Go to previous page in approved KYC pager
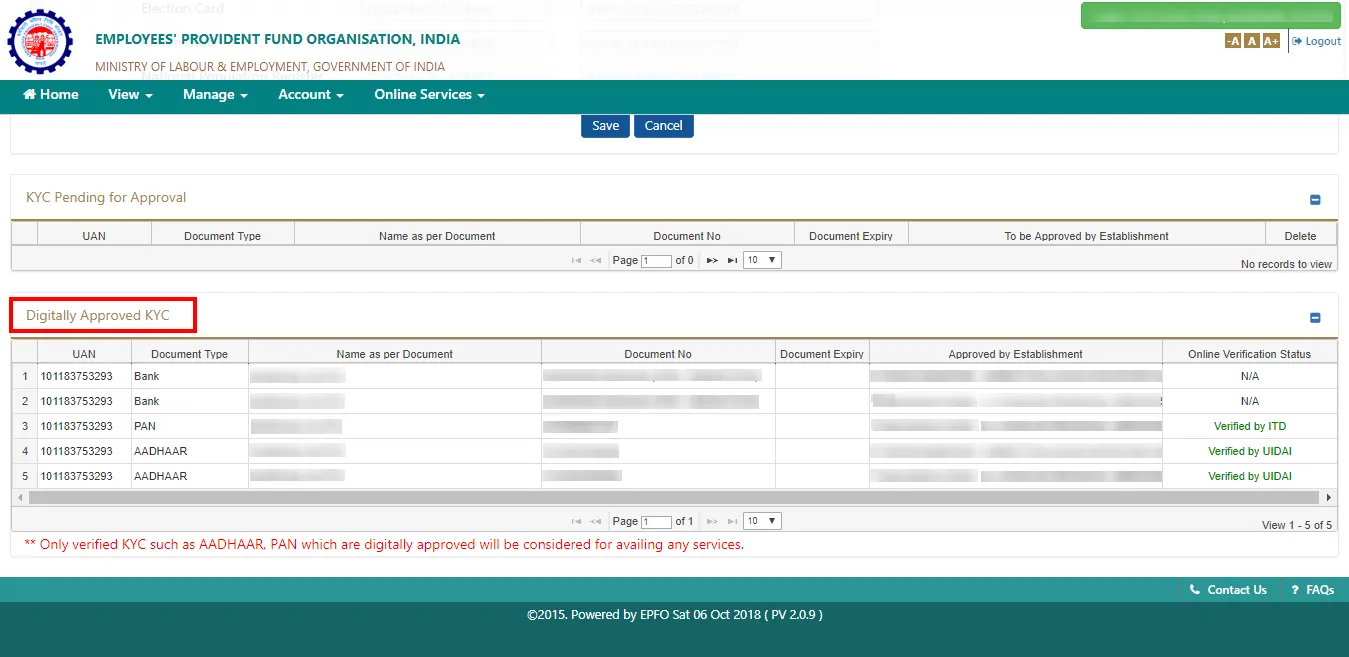 [x=595, y=521]
